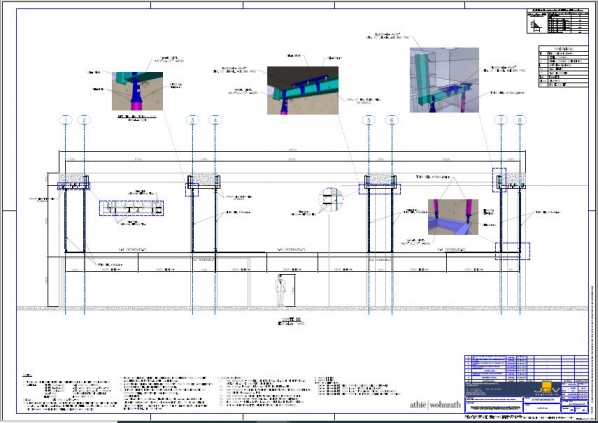Click dashed blue enlarged detail box left of center
The image size is (598, 423).
coord(131,208)
